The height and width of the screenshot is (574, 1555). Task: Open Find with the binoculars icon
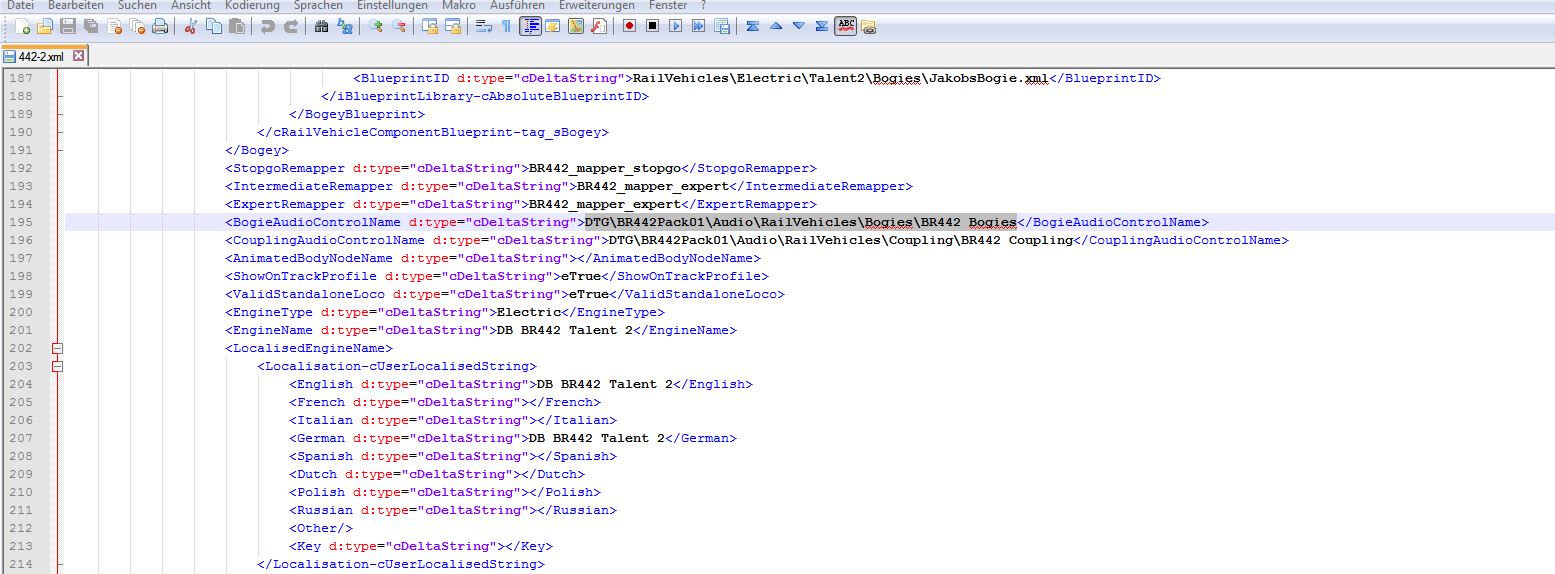click(321, 26)
